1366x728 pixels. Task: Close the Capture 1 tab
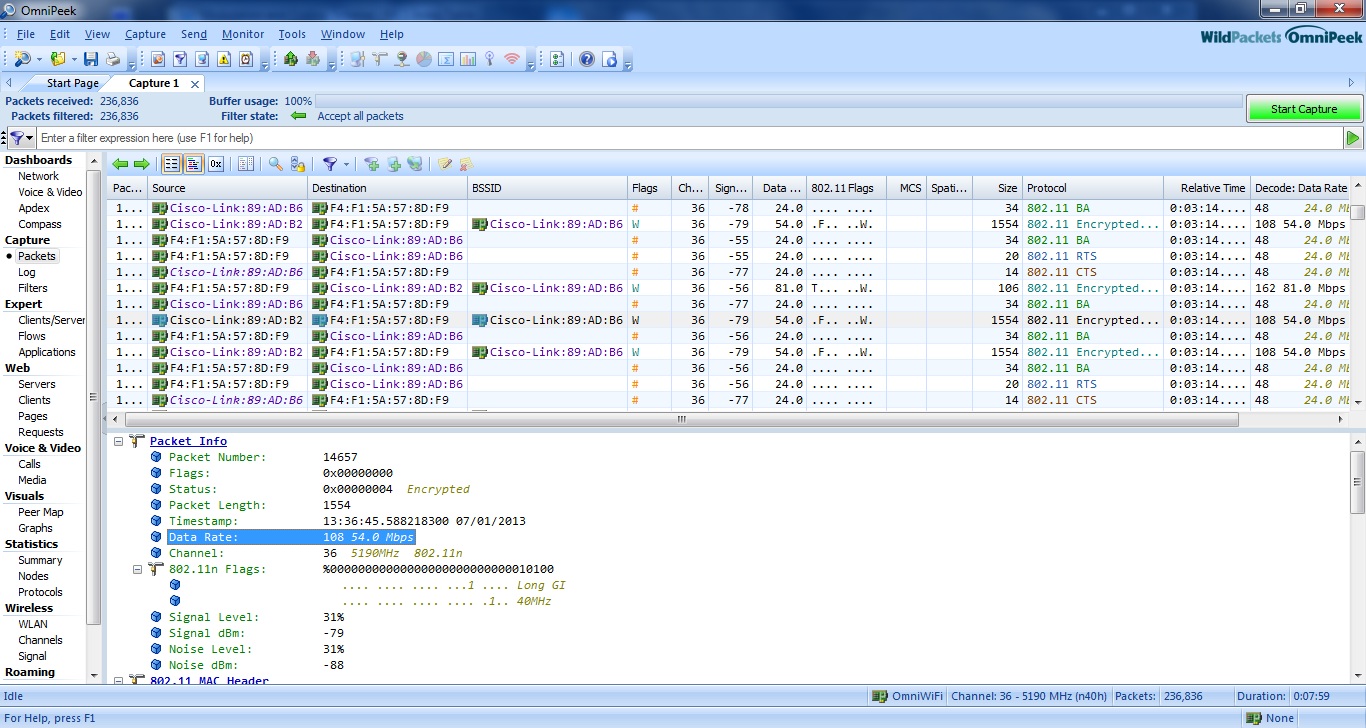click(x=194, y=84)
